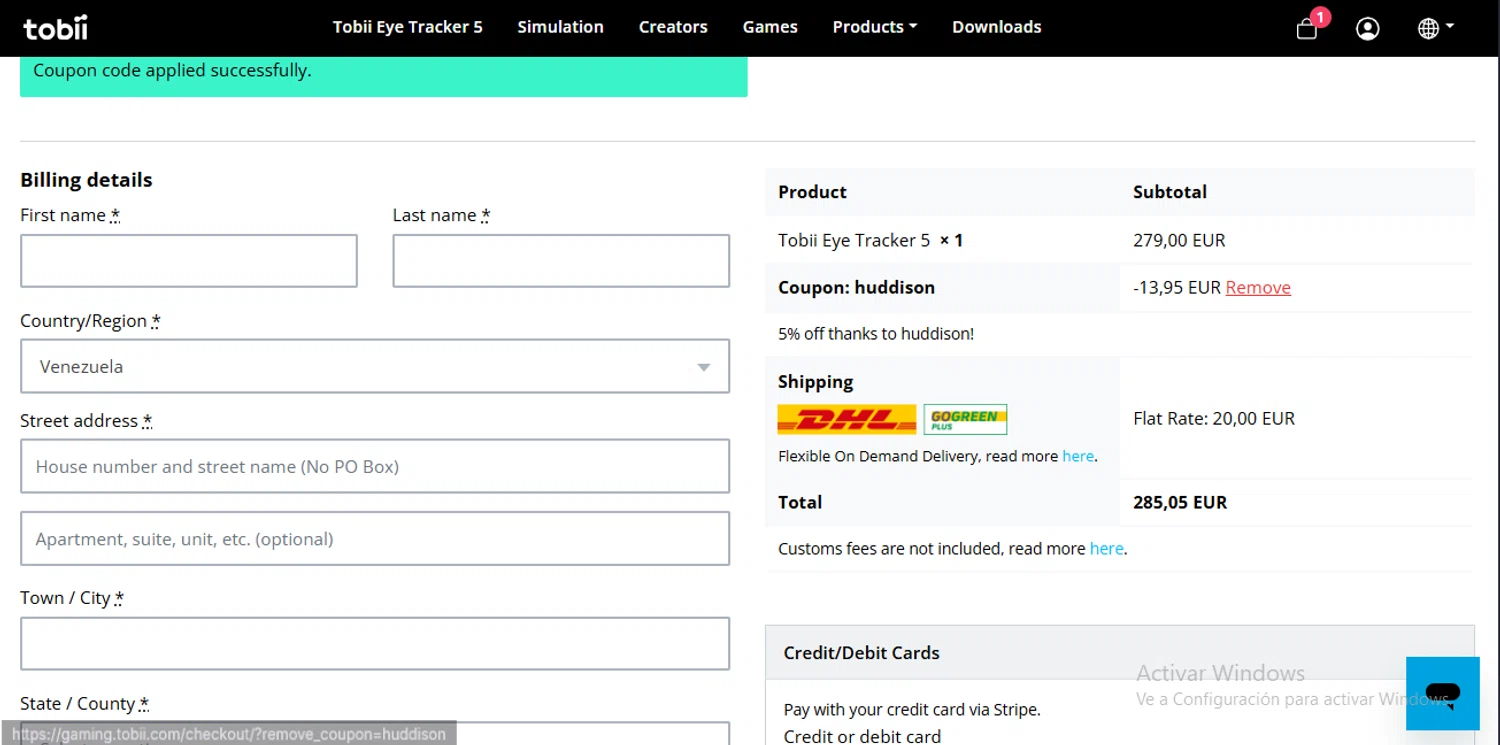This screenshot has height=745, width=1500.
Task: Go to Tobii Eye Tracker 5 page
Action: [x=407, y=27]
